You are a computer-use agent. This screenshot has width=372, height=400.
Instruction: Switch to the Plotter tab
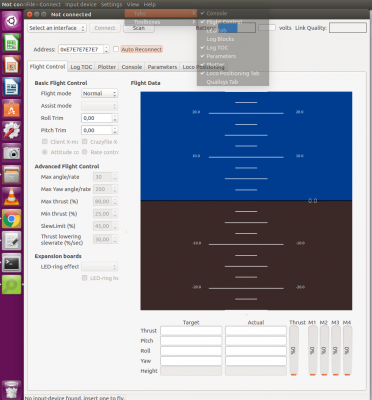click(107, 67)
